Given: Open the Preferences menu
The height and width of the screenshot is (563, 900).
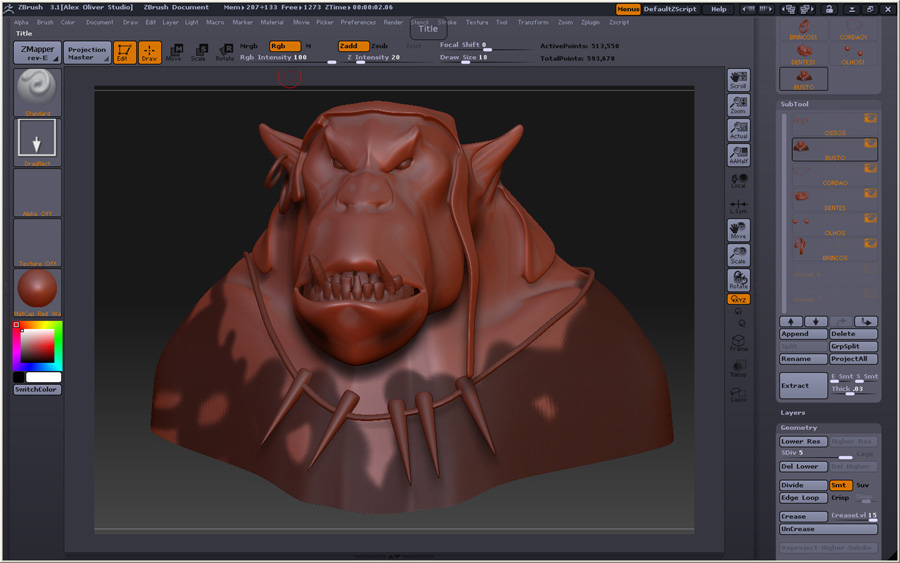Looking at the screenshot, I should tap(358, 22).
